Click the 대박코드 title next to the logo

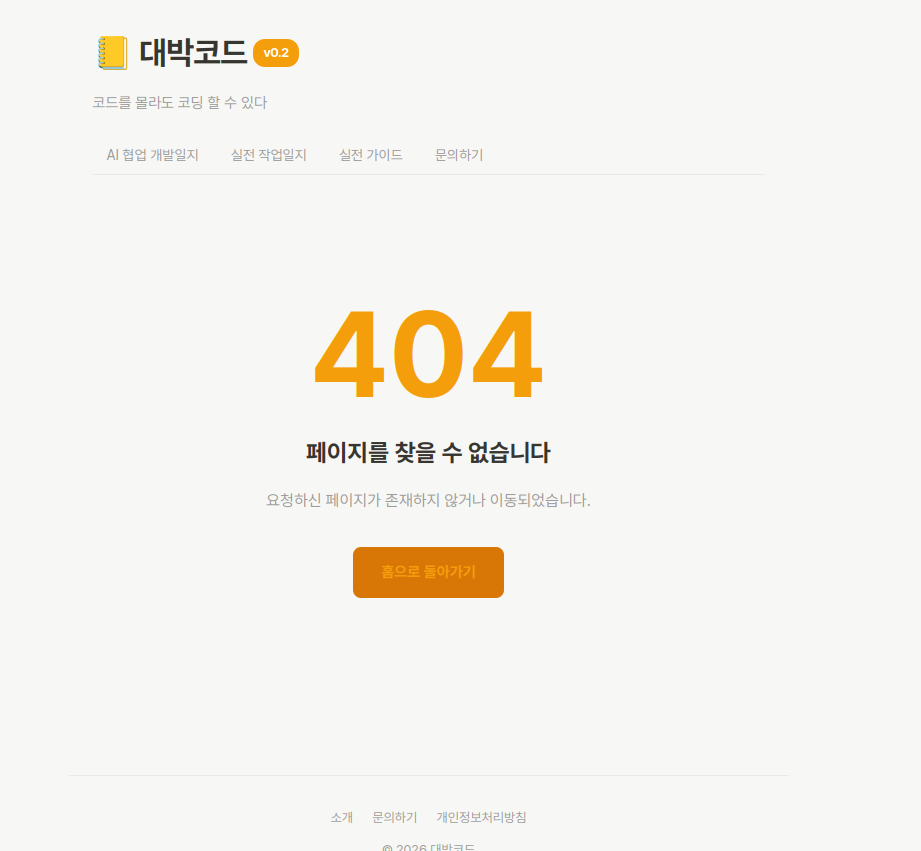click(195, 53)
